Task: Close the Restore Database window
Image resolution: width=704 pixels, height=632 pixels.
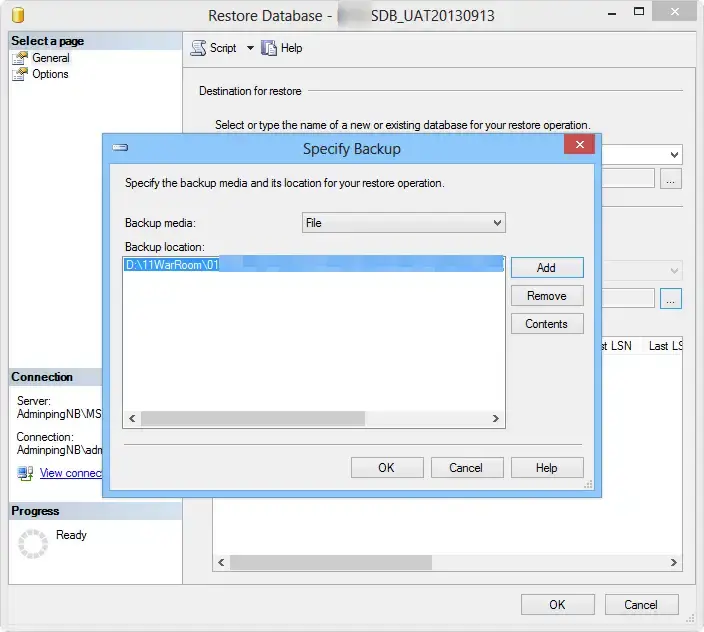Action: pos(674,12)
